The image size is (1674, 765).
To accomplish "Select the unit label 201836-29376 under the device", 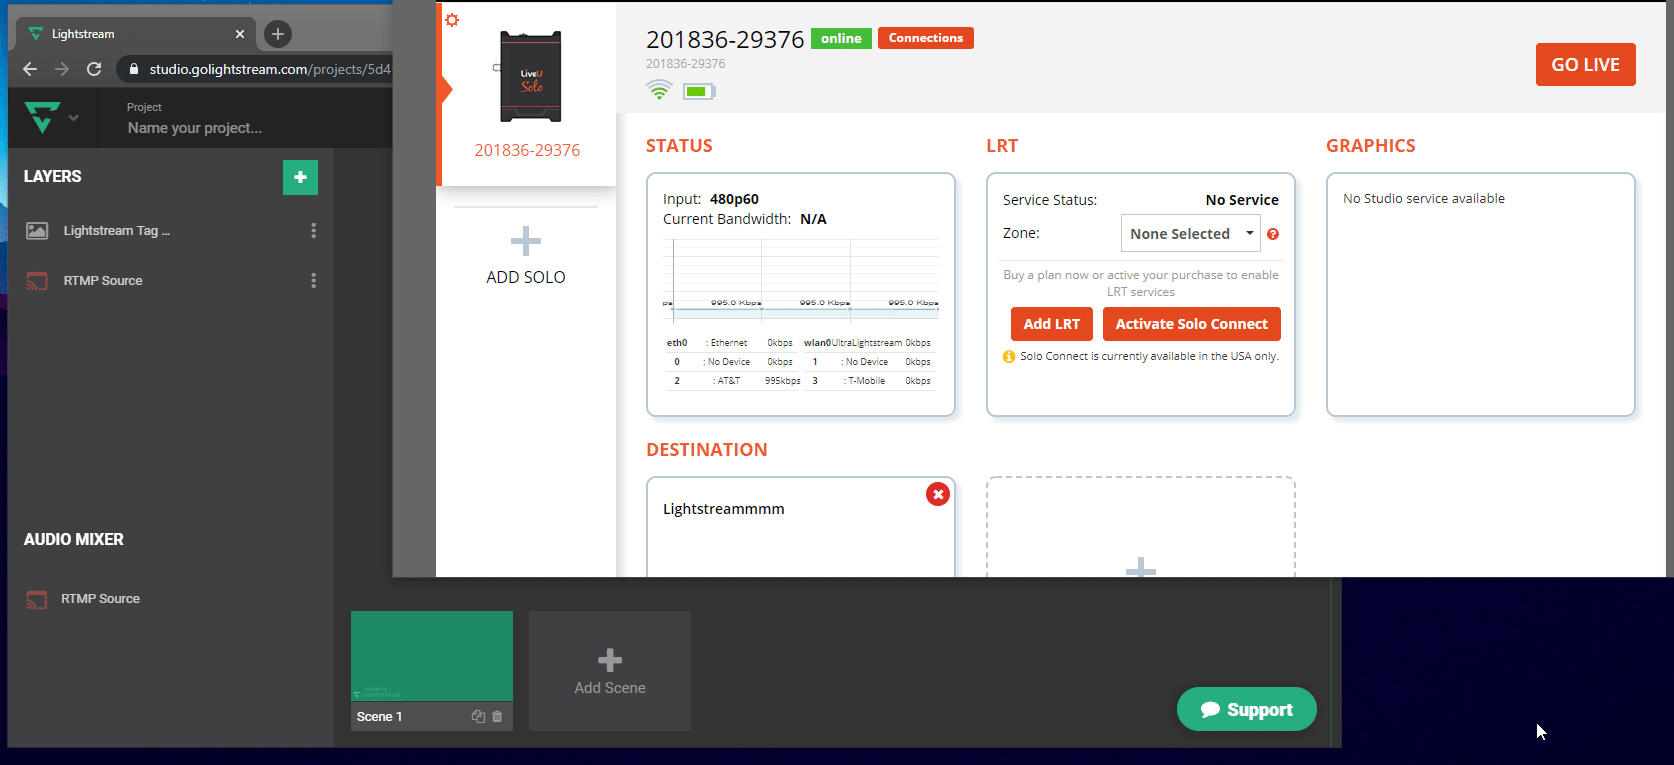I will (527, 150).
